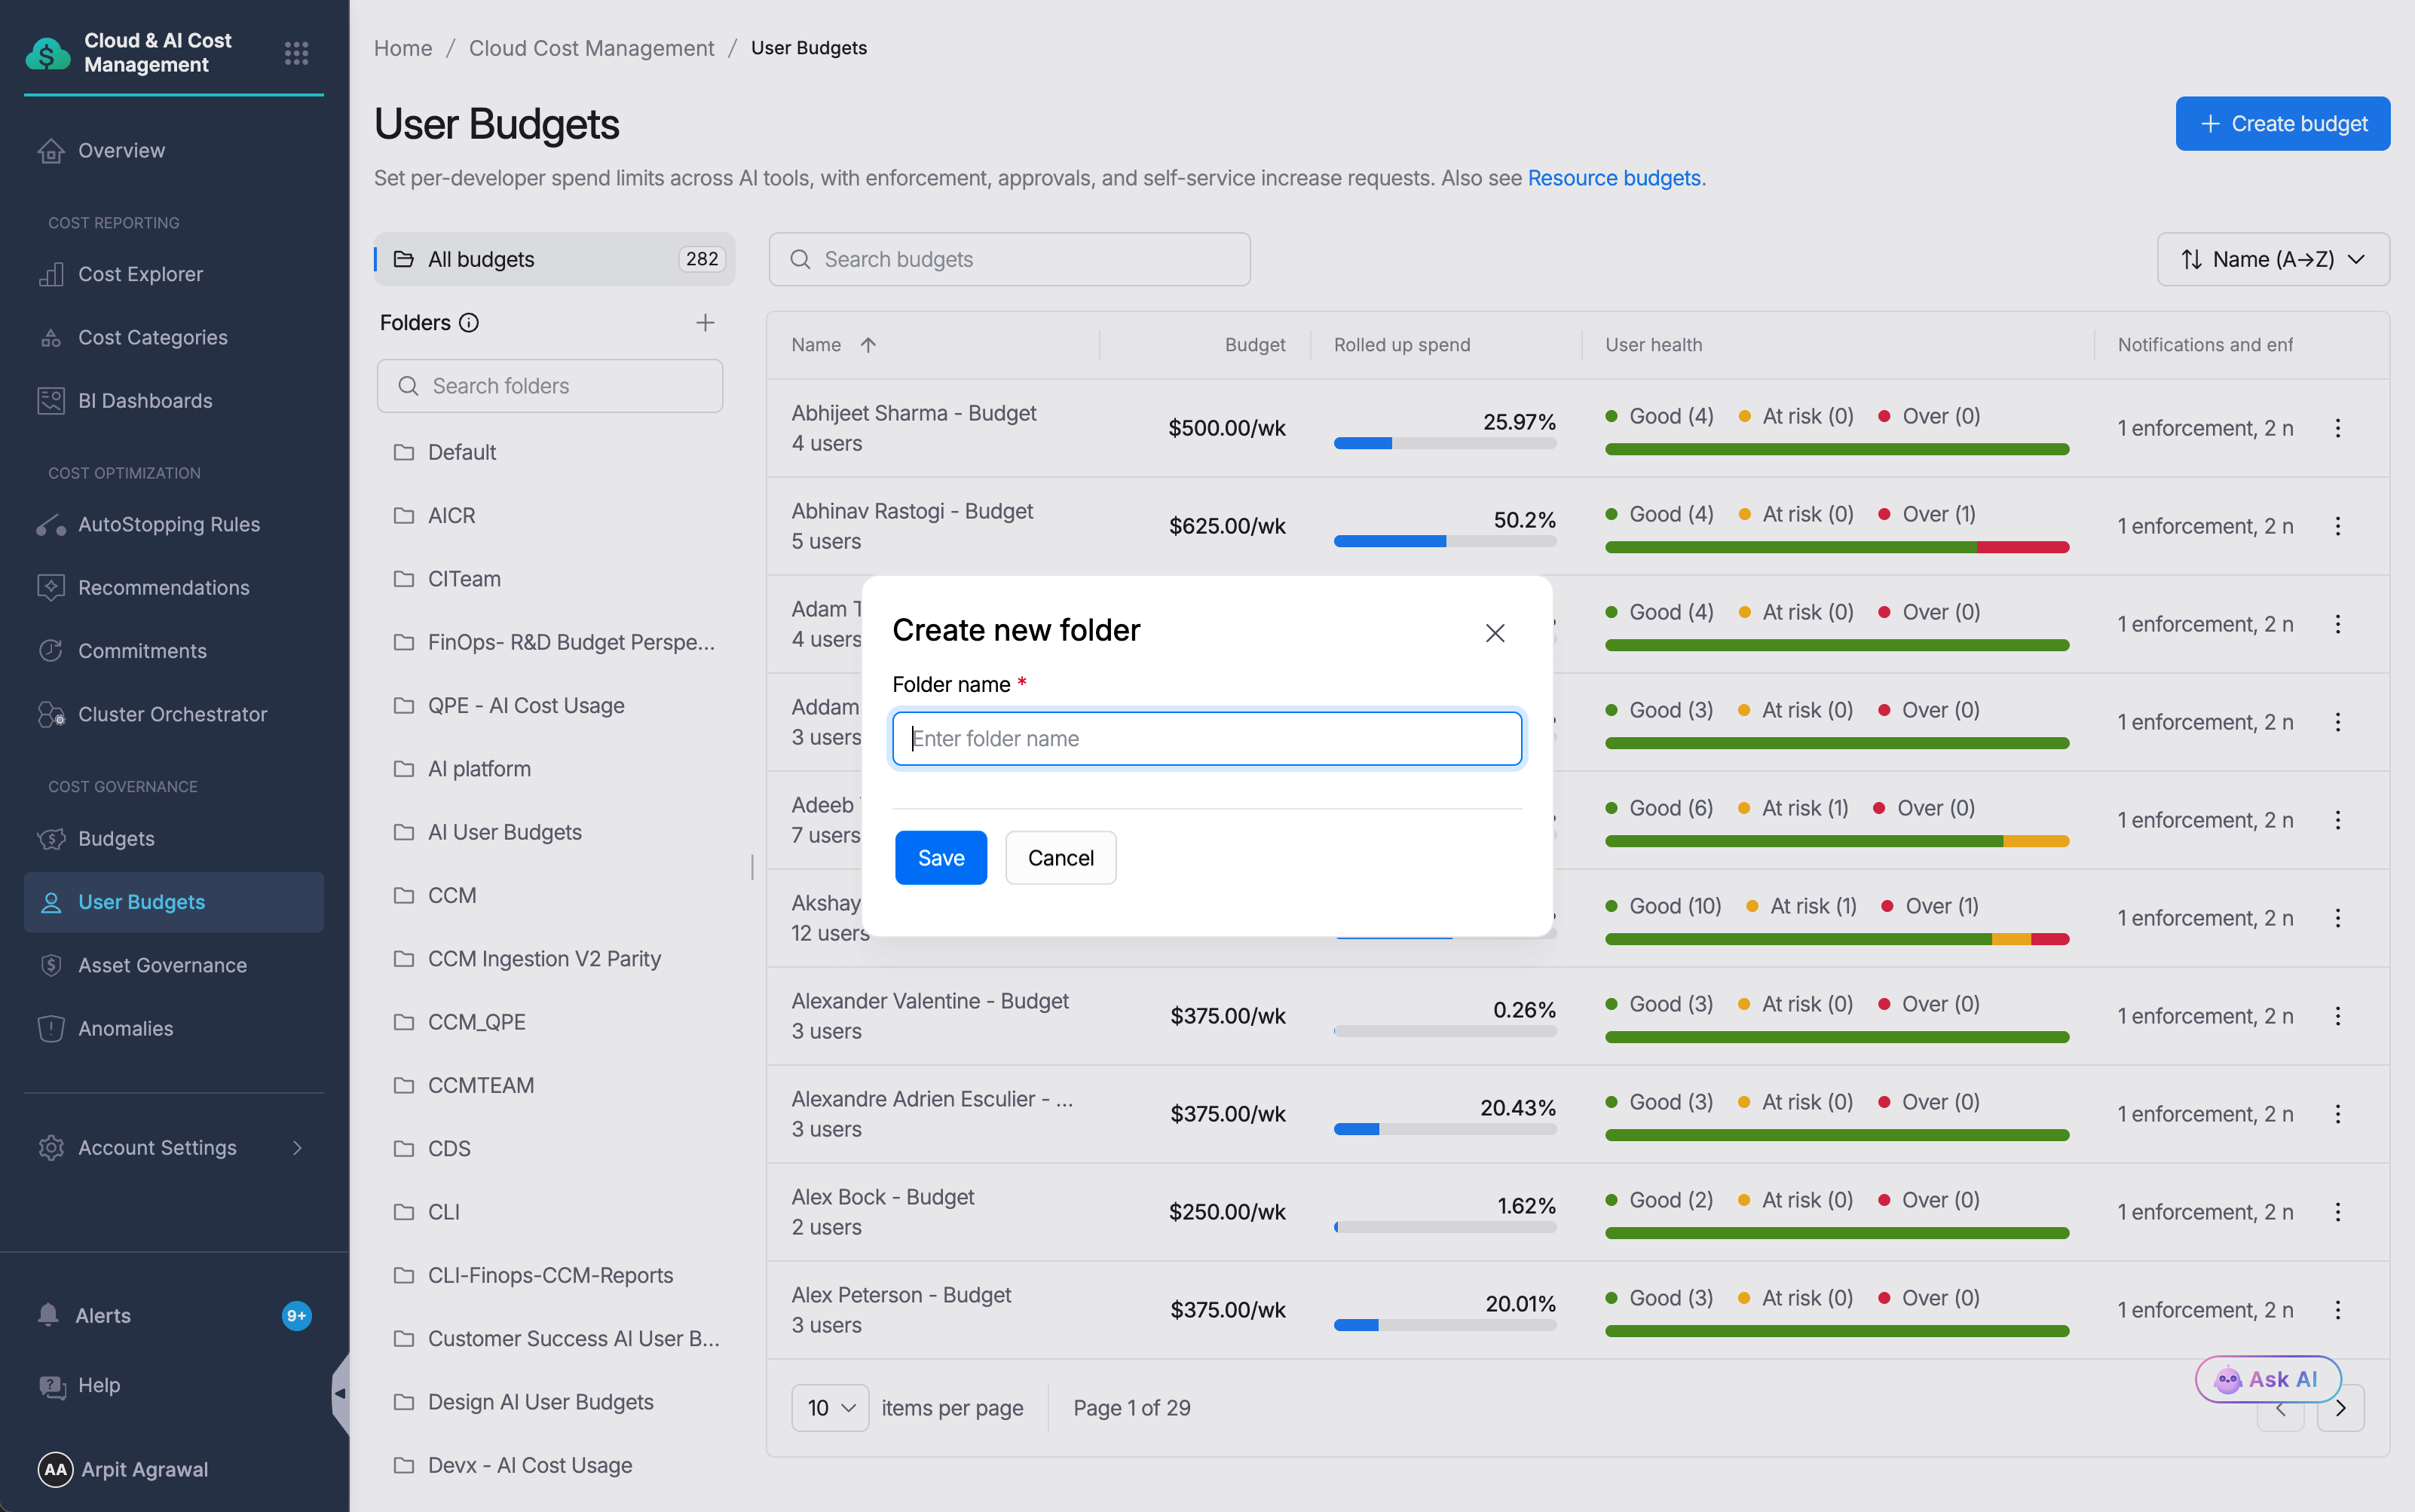Sort by Name column arrow
The height and width of the screenshot is (1512, 2415).
click(868, 345)
